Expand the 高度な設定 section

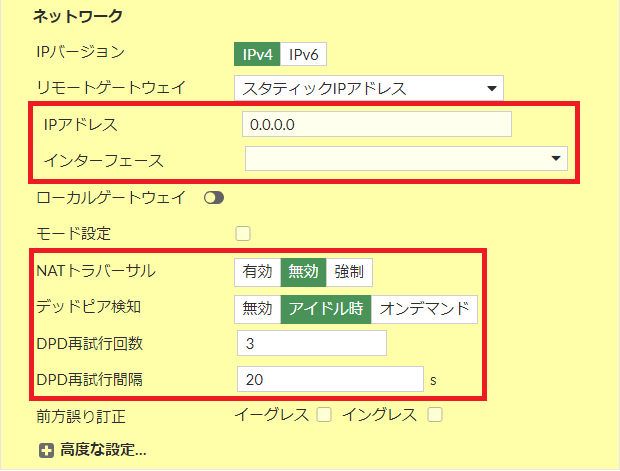coord(103,450)
